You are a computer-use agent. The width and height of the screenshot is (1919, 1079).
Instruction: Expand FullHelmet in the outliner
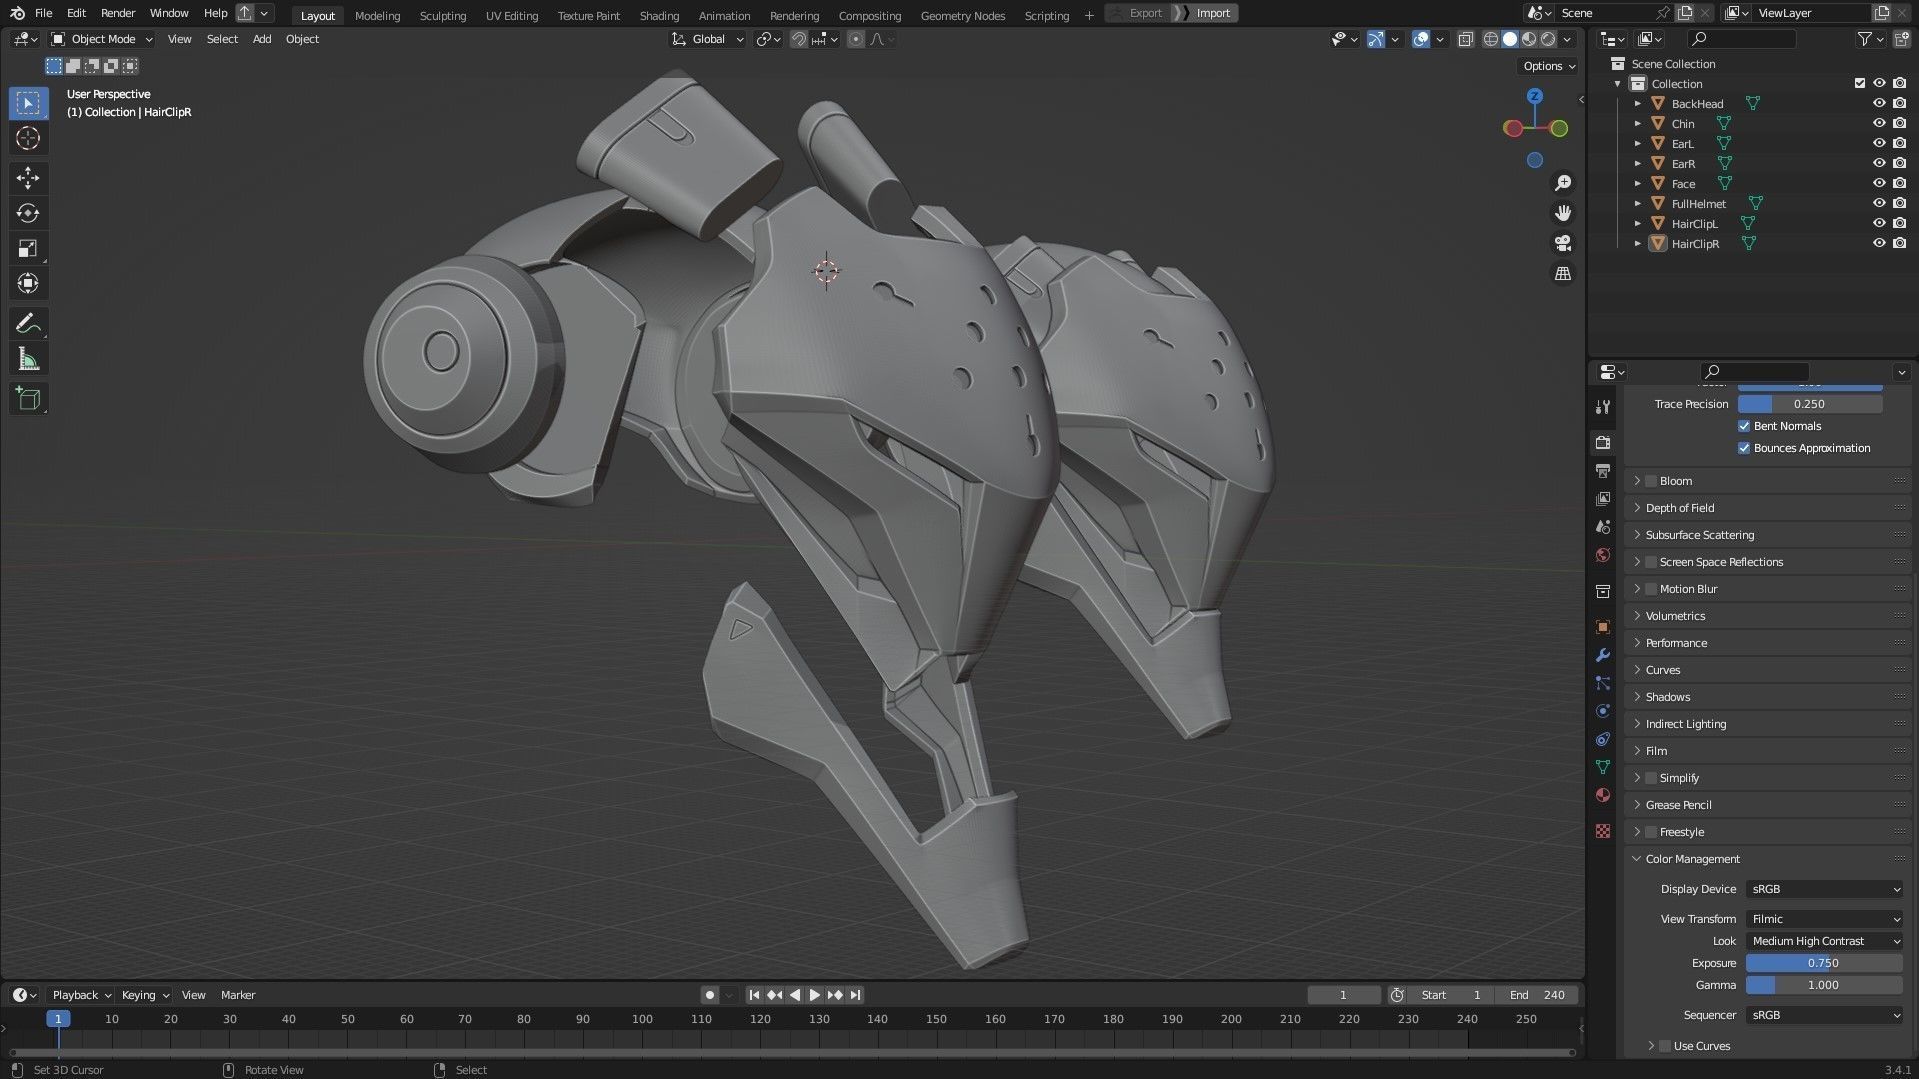(x=1638, y=203)
